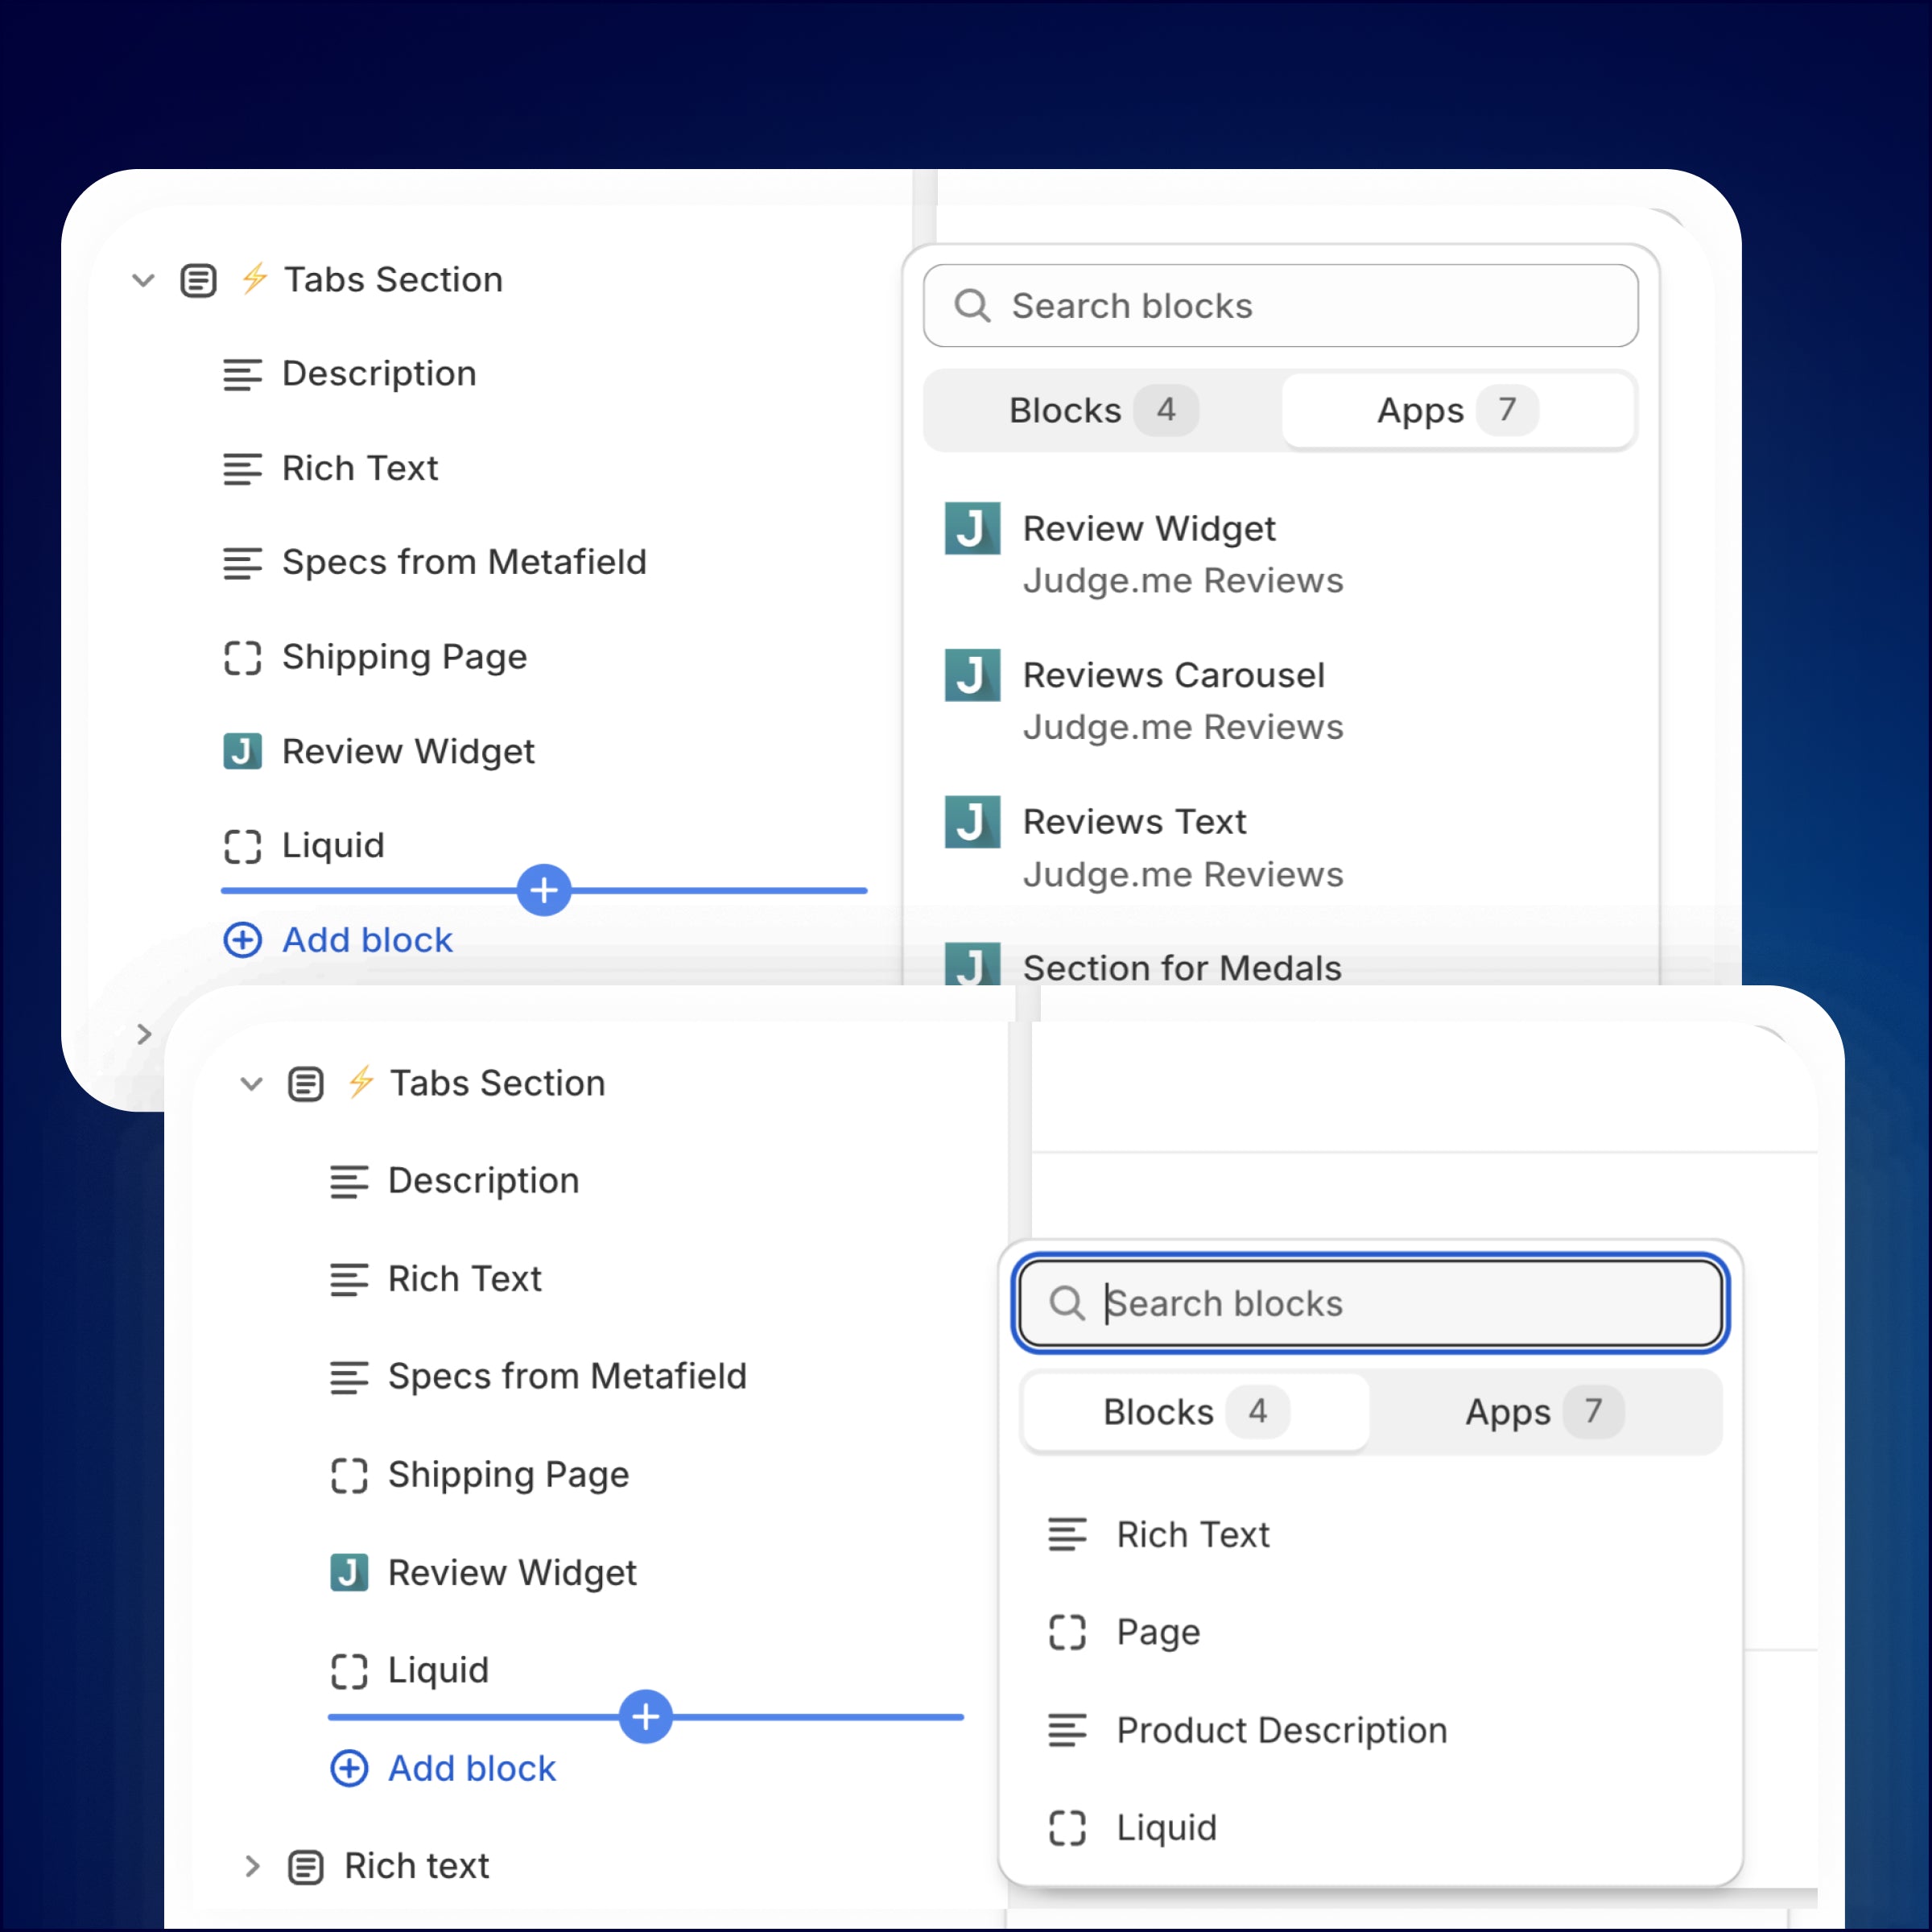Expand the Rich text section at the bottom

click(x=251, y=1866)
